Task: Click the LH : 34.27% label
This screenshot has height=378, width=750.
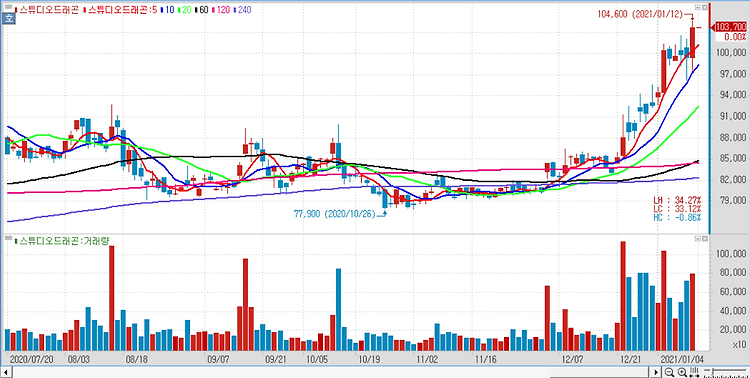Action: coord(677,200)
